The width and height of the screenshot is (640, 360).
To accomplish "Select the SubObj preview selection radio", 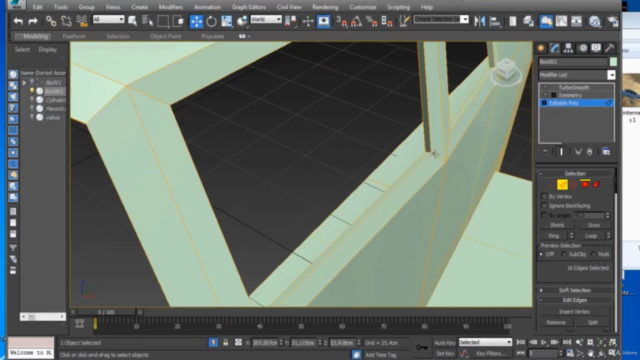I will (564, 254).
